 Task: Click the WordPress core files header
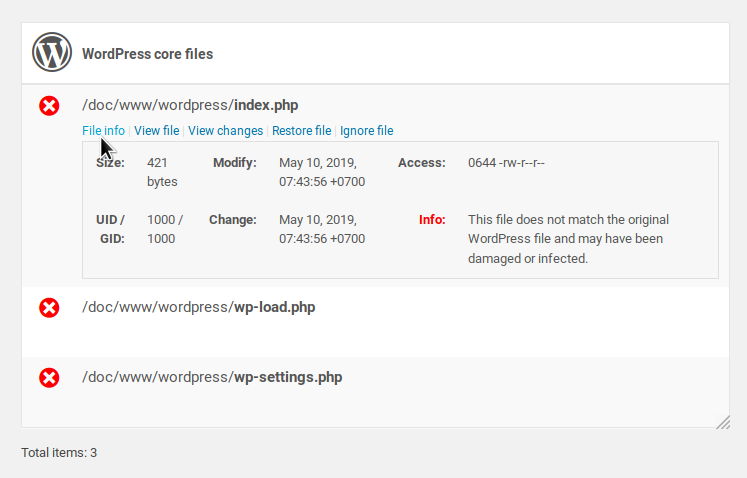coord(148,54)
